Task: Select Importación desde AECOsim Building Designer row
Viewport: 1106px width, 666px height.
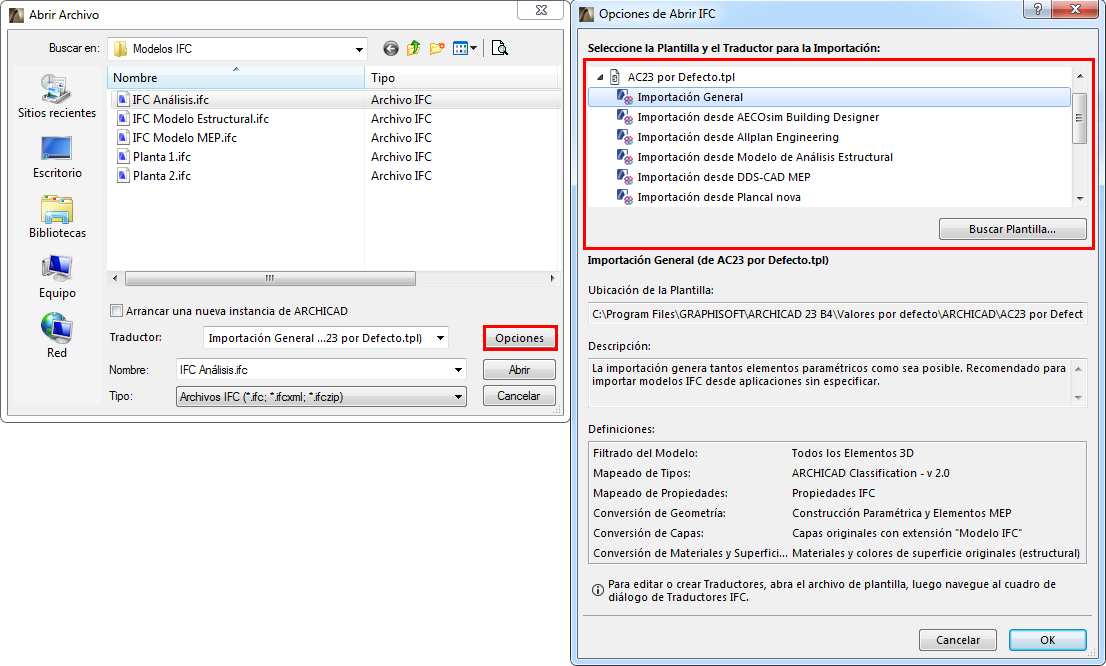Action: coord(830,117)
